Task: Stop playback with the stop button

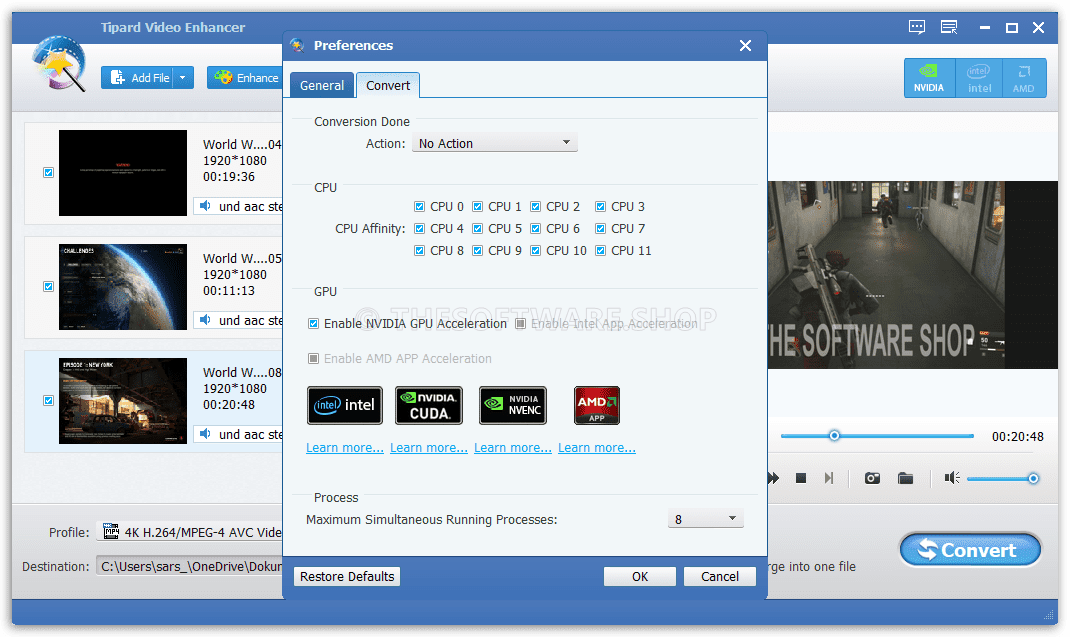Action: (x=801, y=478)
